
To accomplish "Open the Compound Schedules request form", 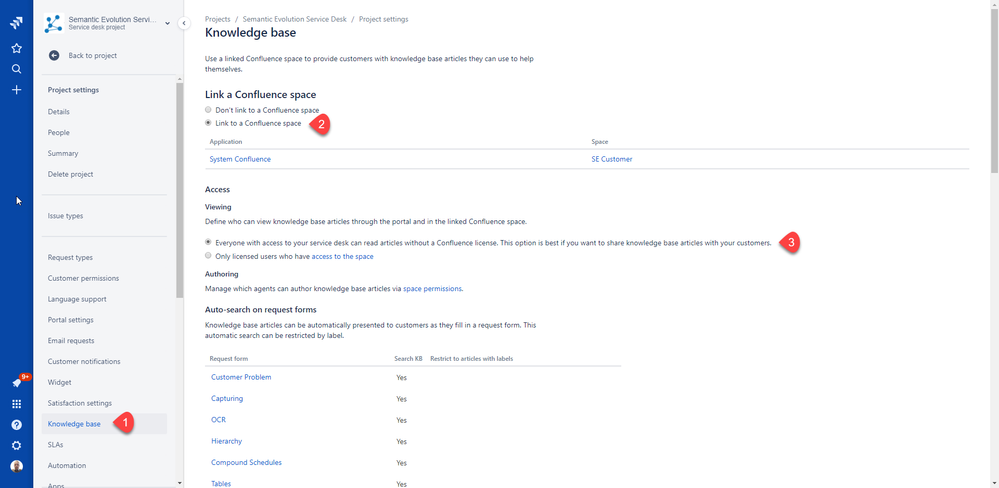I will tap(246, 463).
